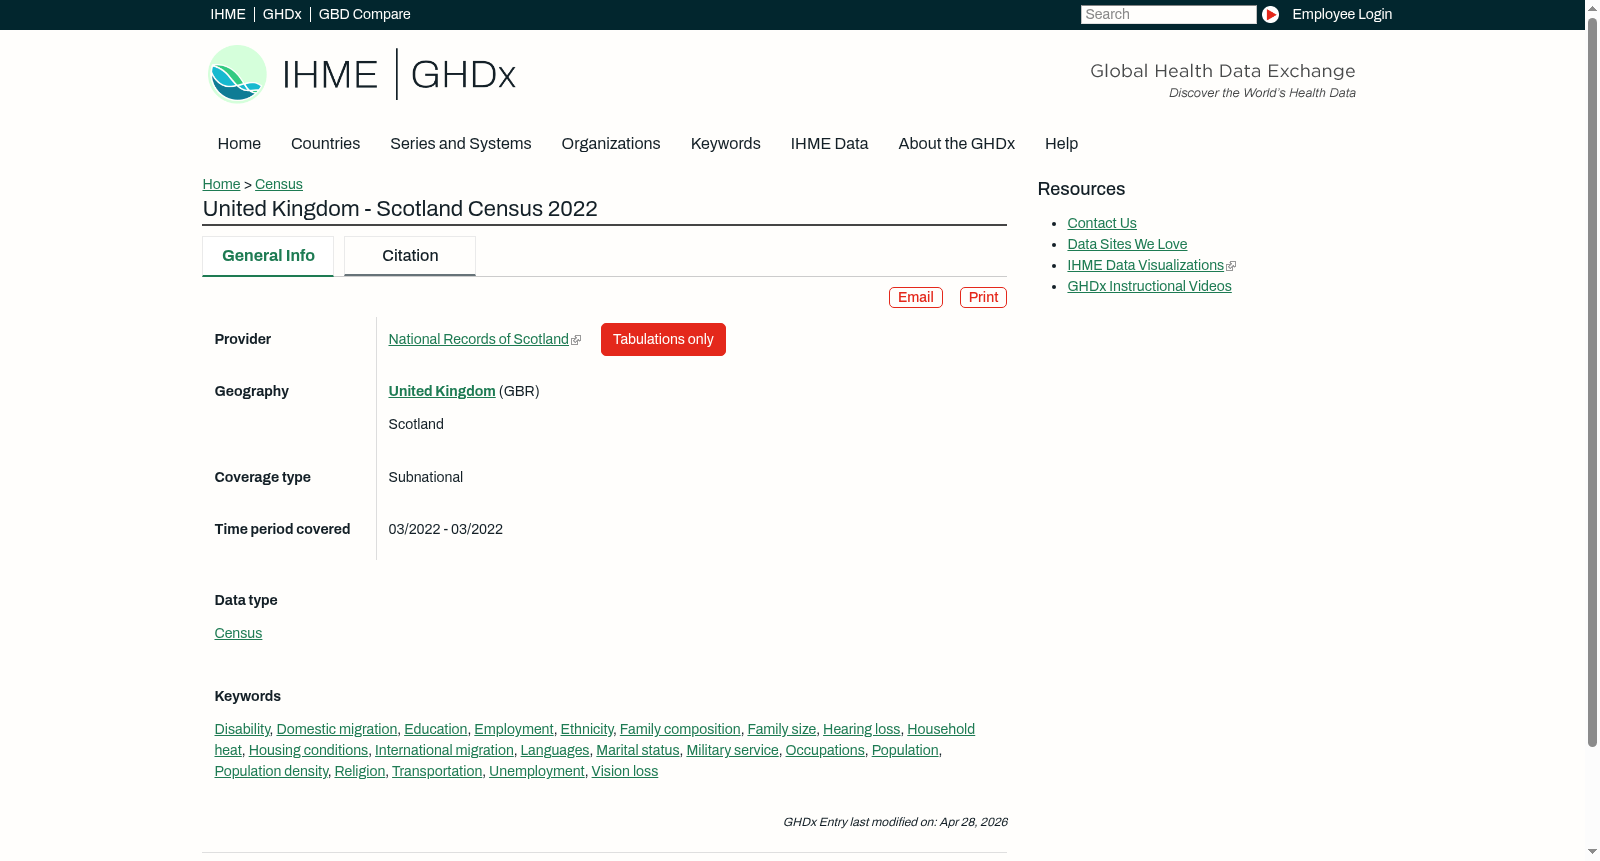Image resolution: width=1600 pixels, height=861 pixels.
Task: Open the Languages keyword
Action: click(554, 750)
